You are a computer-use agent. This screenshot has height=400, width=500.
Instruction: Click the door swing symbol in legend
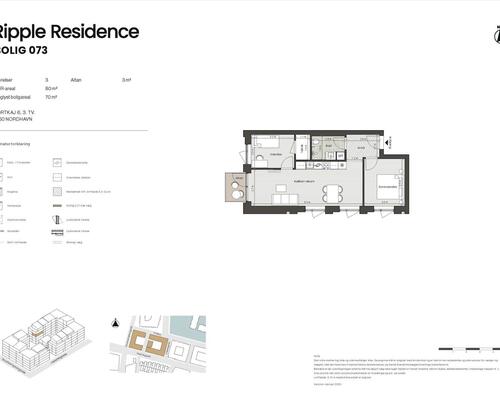[57, 220]
